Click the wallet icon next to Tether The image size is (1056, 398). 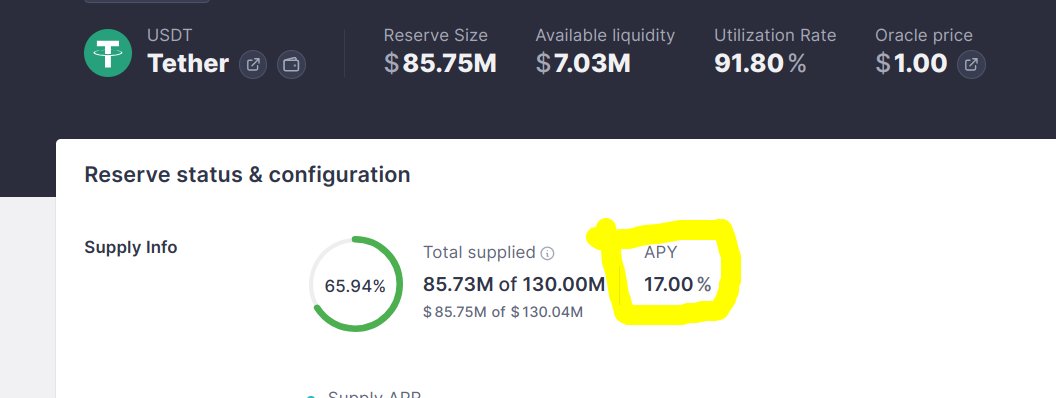292,65
